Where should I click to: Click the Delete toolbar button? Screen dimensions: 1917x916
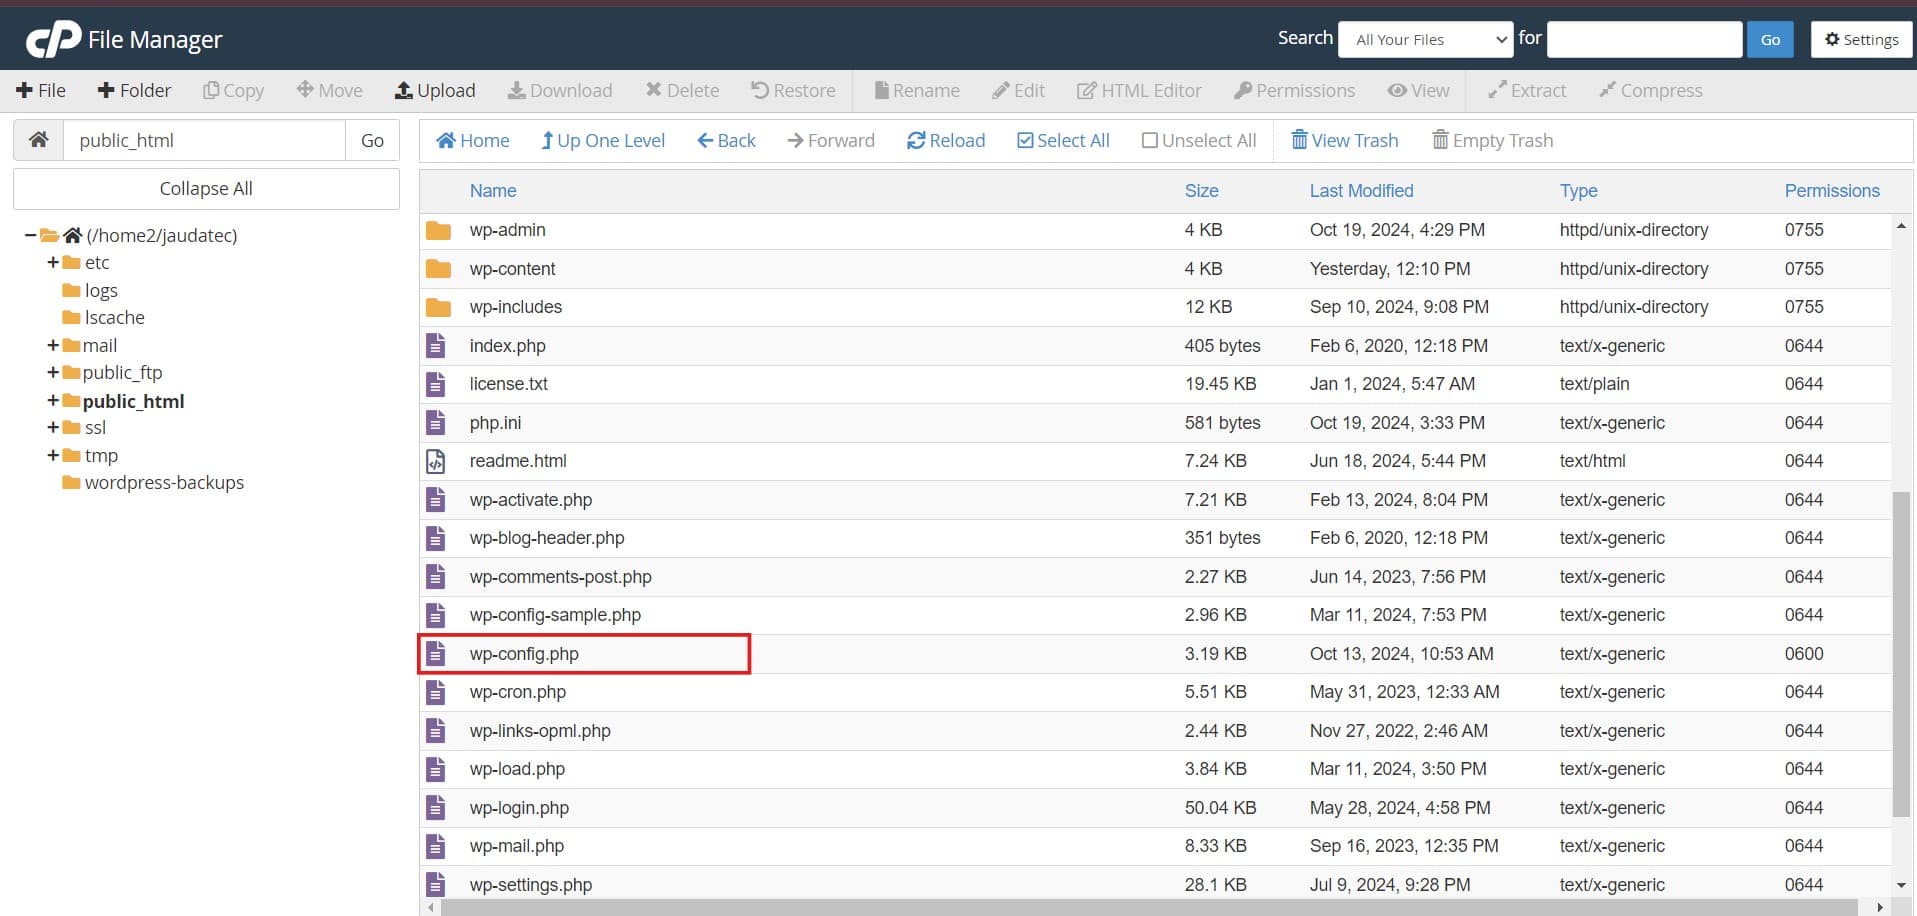682,90
